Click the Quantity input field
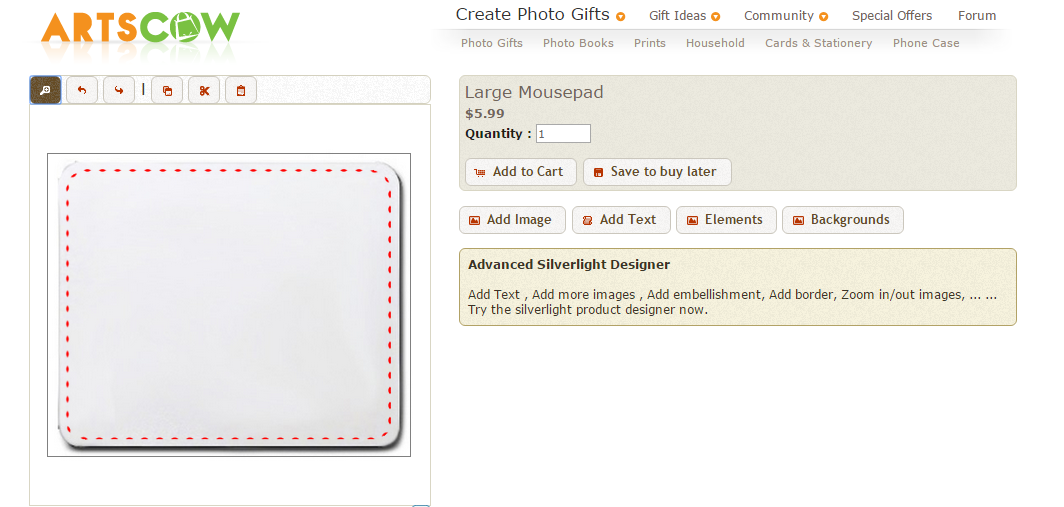Screen dimensions: 1064x507 click(x=563, y=134)
